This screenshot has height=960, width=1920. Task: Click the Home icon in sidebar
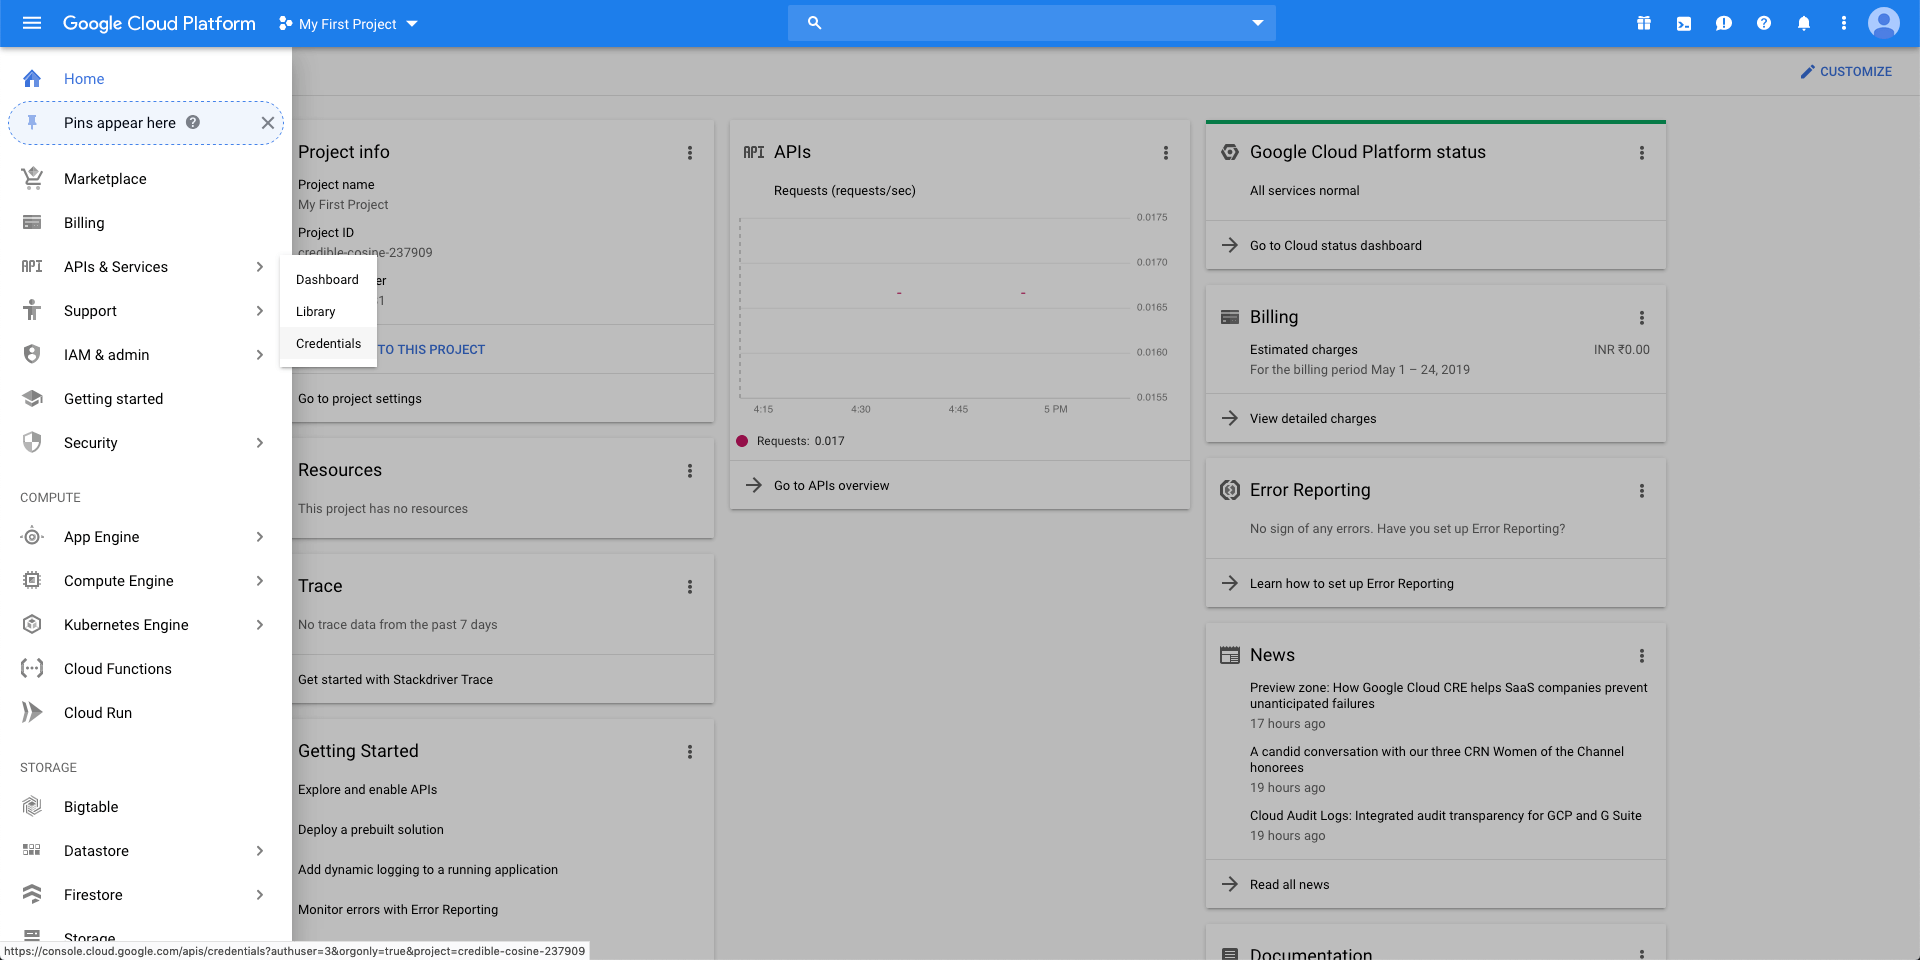click(x=32, y=79)
